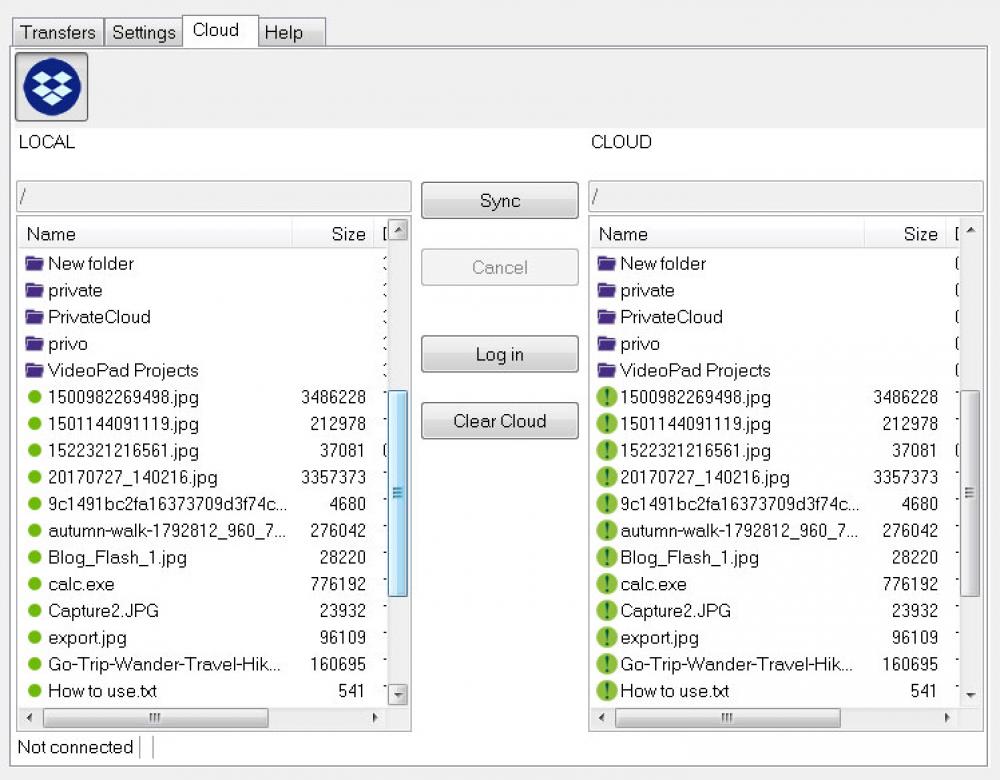
Task: Click the green dot next to How to use.txt
Action: pyautogui.click(x=35, y=691)
